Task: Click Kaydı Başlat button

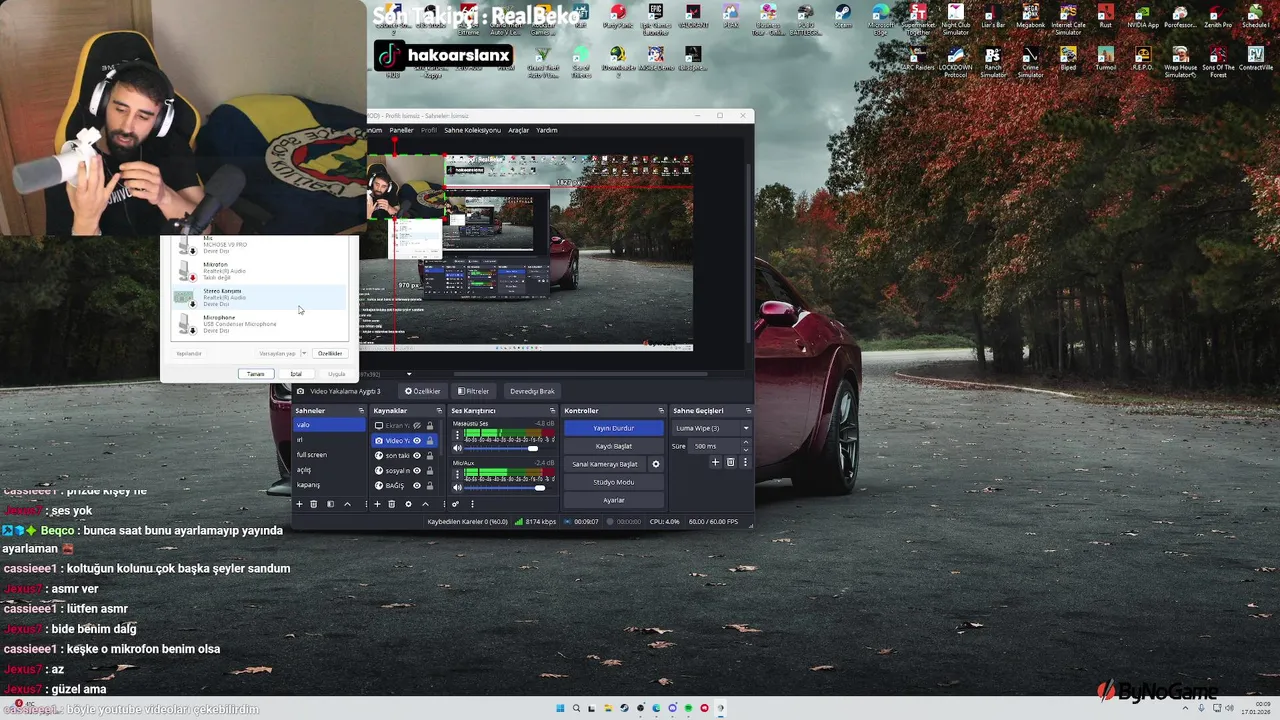Action: pos(613,446)
